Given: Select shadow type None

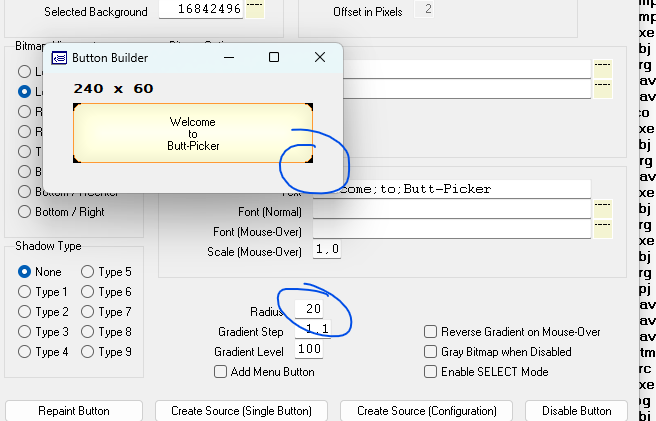Looking at the screenshot, I should (x=25, y=272).
